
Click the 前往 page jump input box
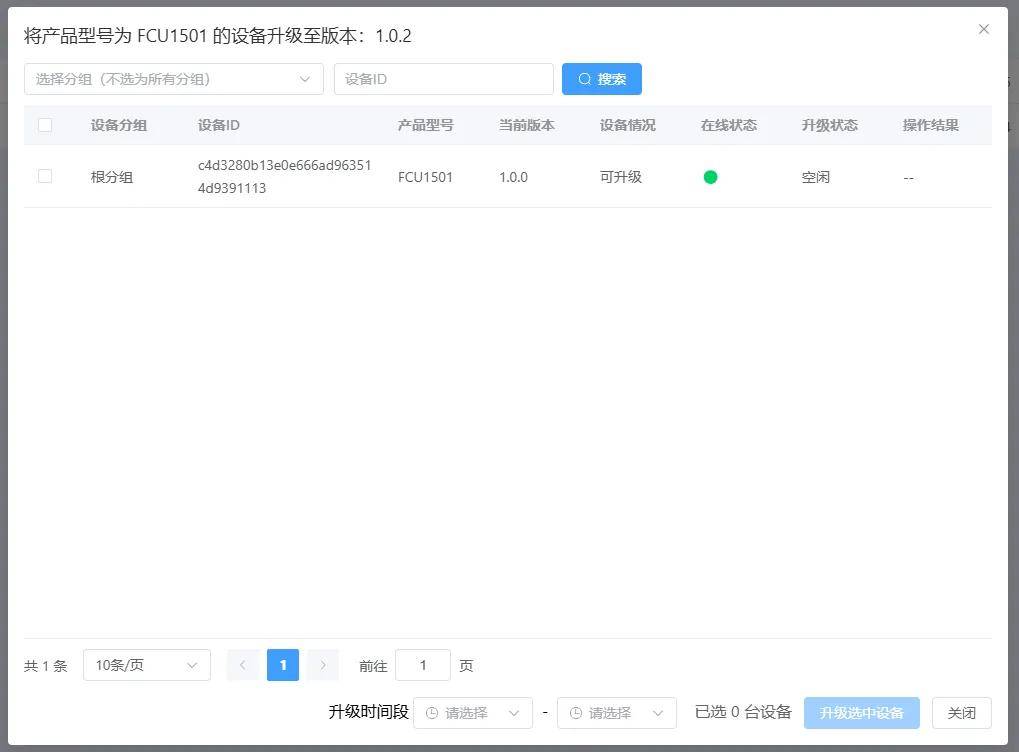coord(423,665)
